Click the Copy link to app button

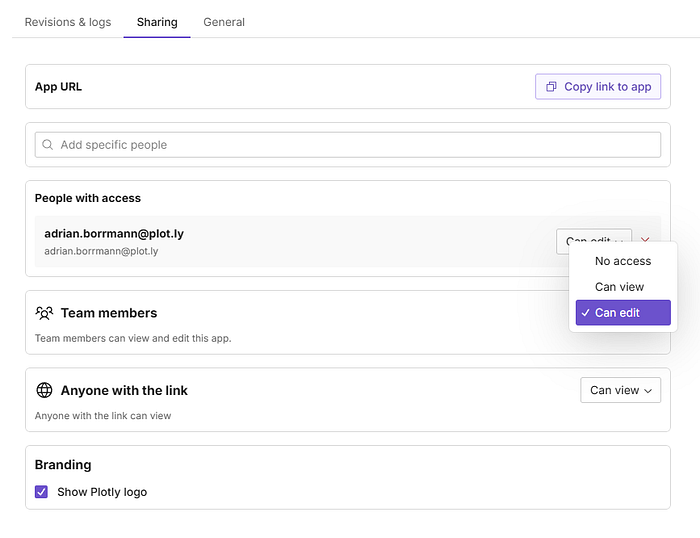tap(598, 87)
